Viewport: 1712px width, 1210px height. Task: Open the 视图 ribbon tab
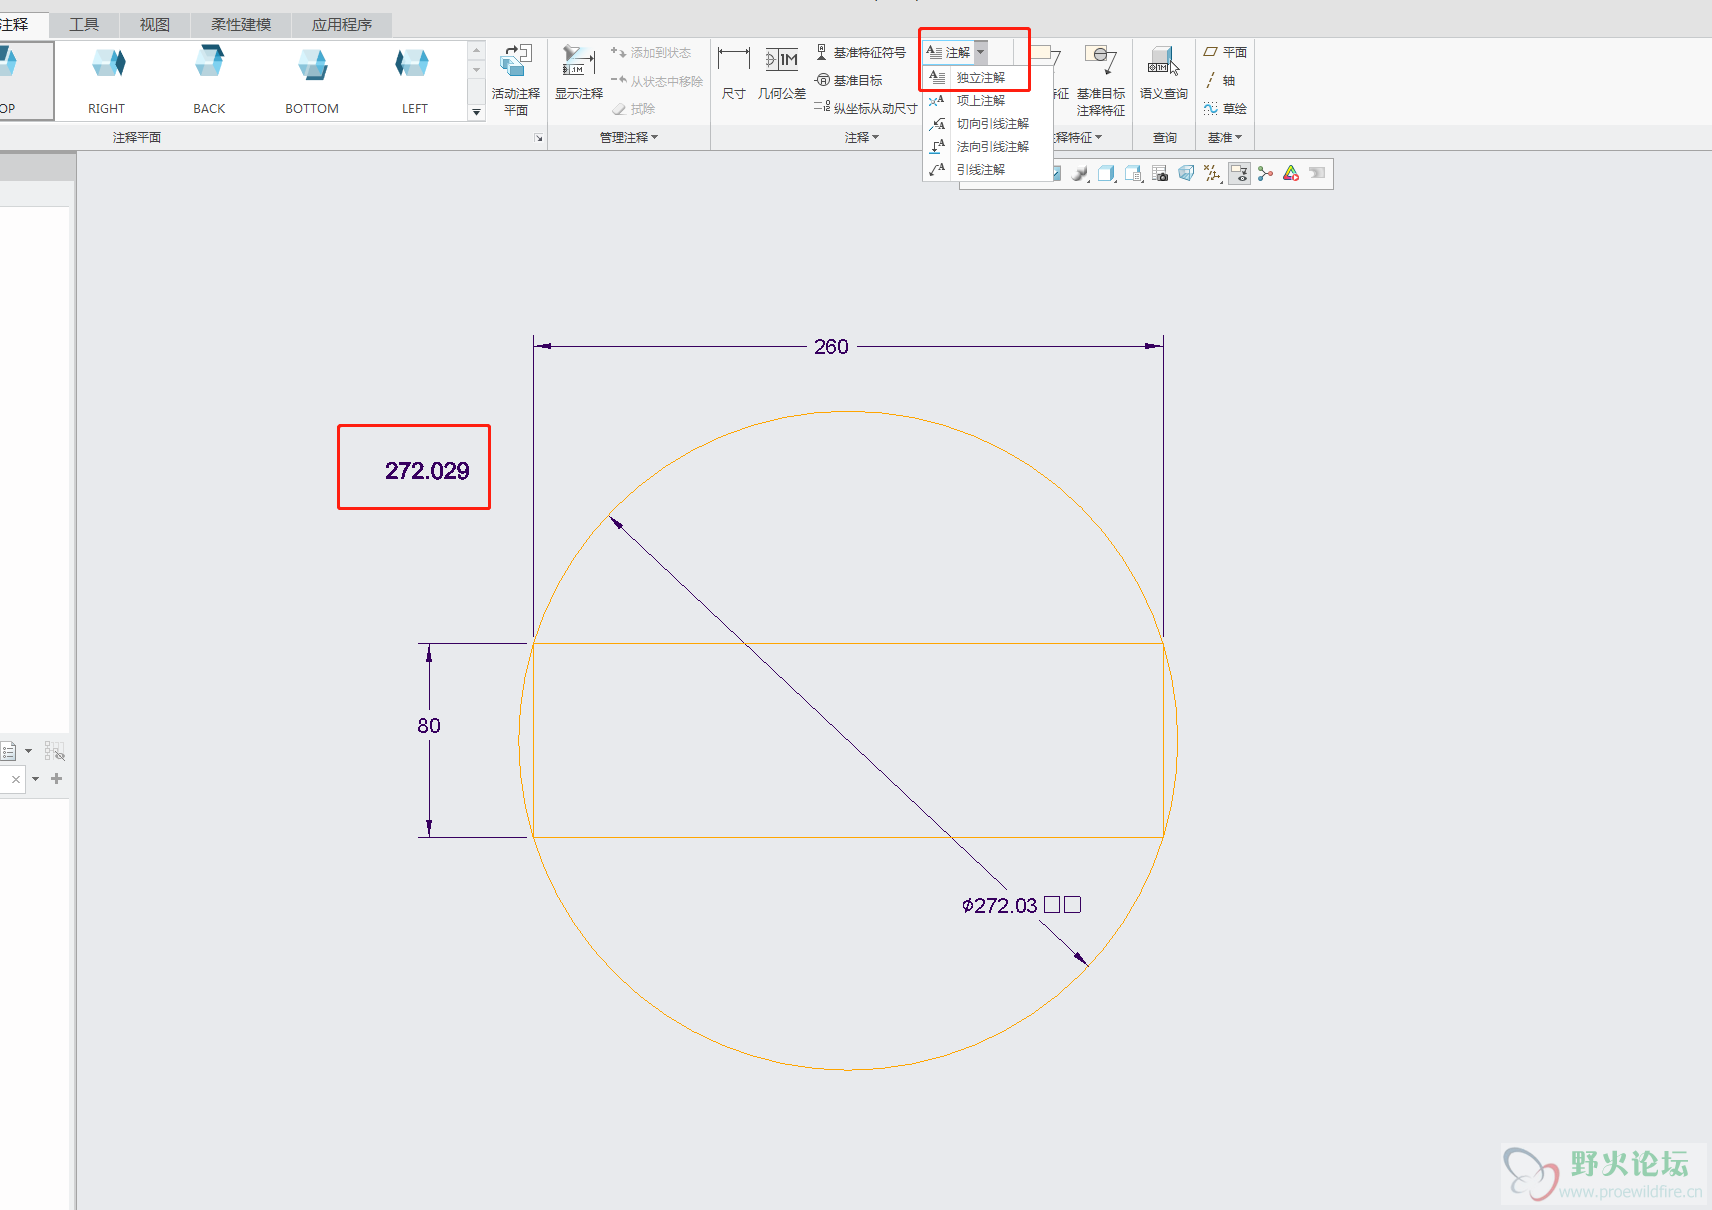154,24
